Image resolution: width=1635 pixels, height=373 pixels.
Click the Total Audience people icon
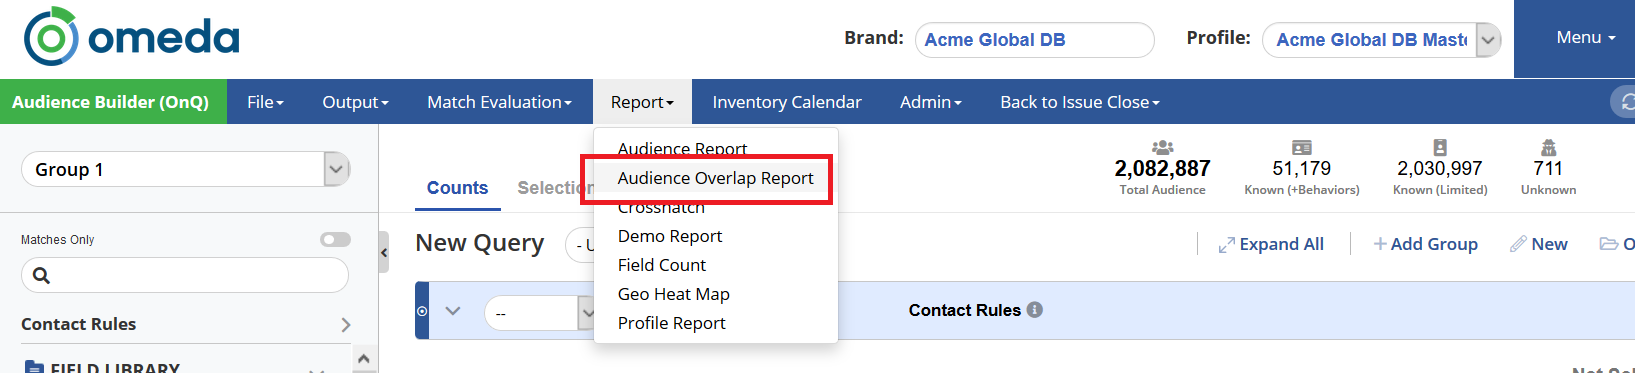click(x=1162, y=147)
